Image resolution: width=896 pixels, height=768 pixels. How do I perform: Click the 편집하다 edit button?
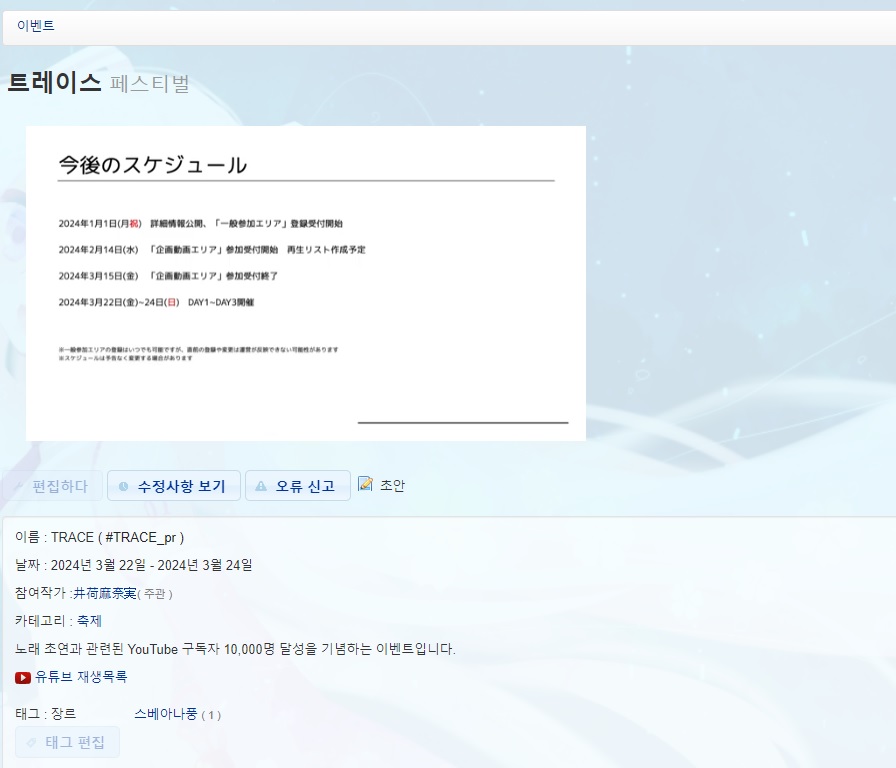point(53,486)
